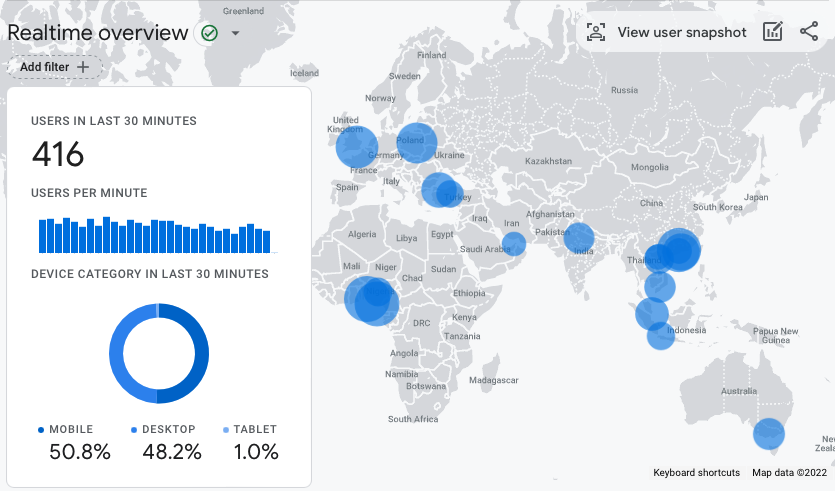Click the 48.2% desktop value
The height and width of the screenshot is (491, 835).
172,452
